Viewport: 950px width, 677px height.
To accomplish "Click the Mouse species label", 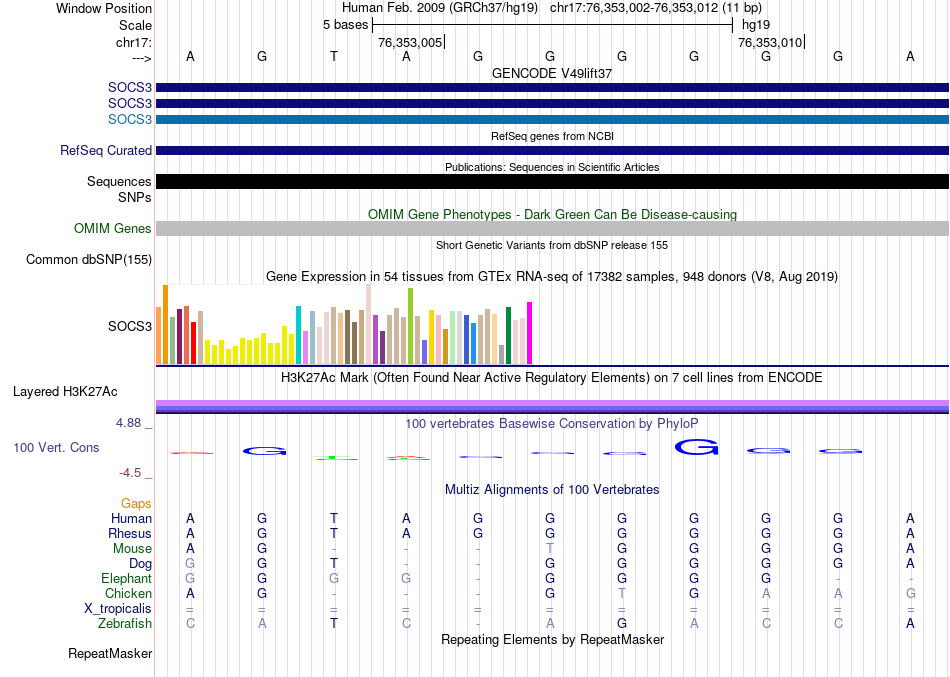I will tap(132, 549).
